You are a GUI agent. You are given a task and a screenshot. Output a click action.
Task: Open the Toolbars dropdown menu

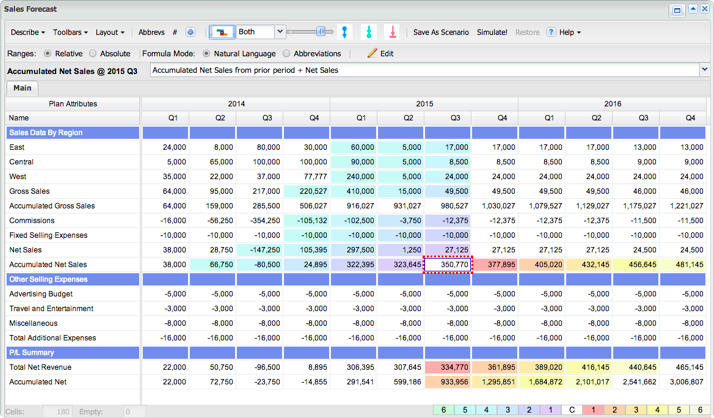coord(70,32)
